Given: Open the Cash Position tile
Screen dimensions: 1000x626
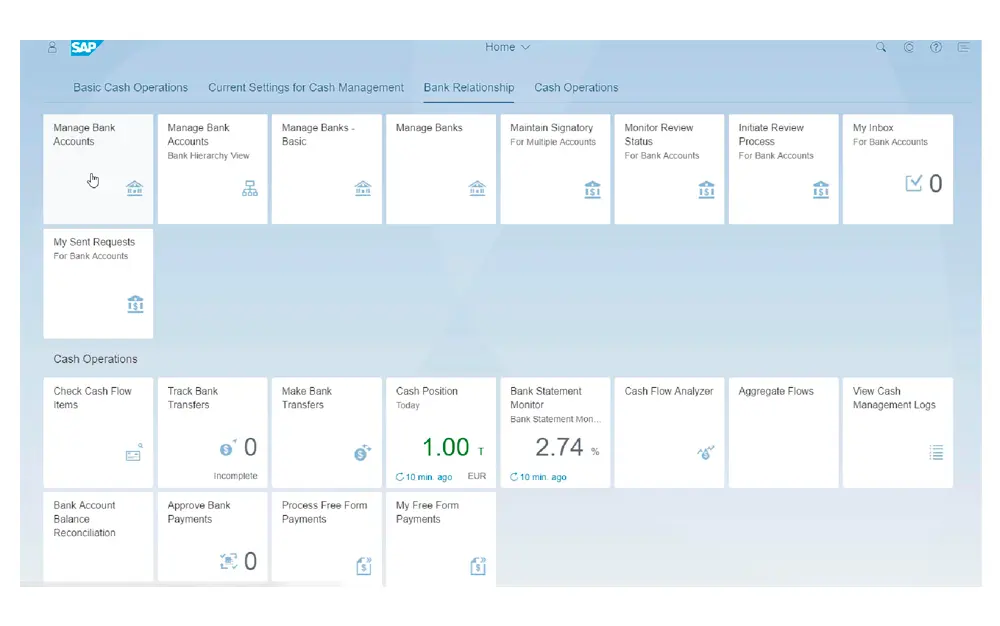Looking at the screenshot, I should 440,432.
